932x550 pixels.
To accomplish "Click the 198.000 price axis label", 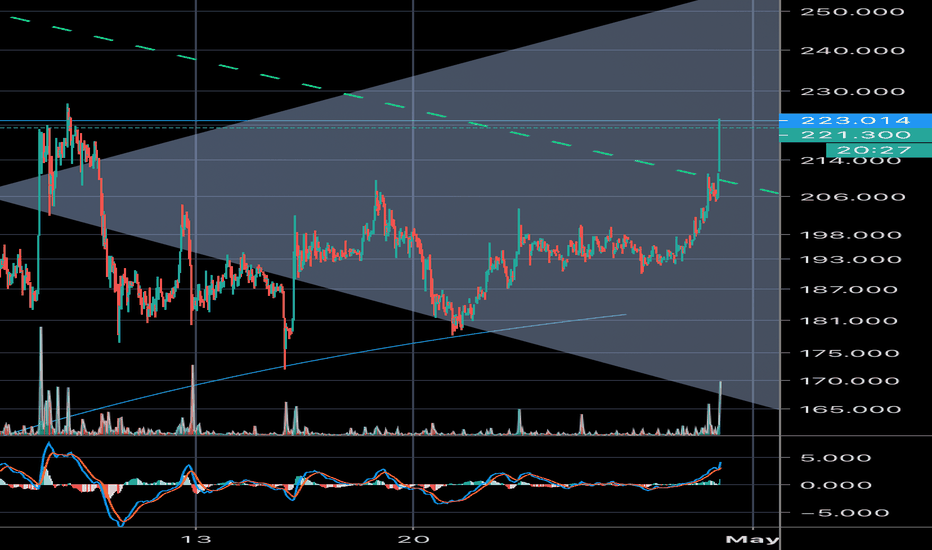I will (x=852, y=235).
